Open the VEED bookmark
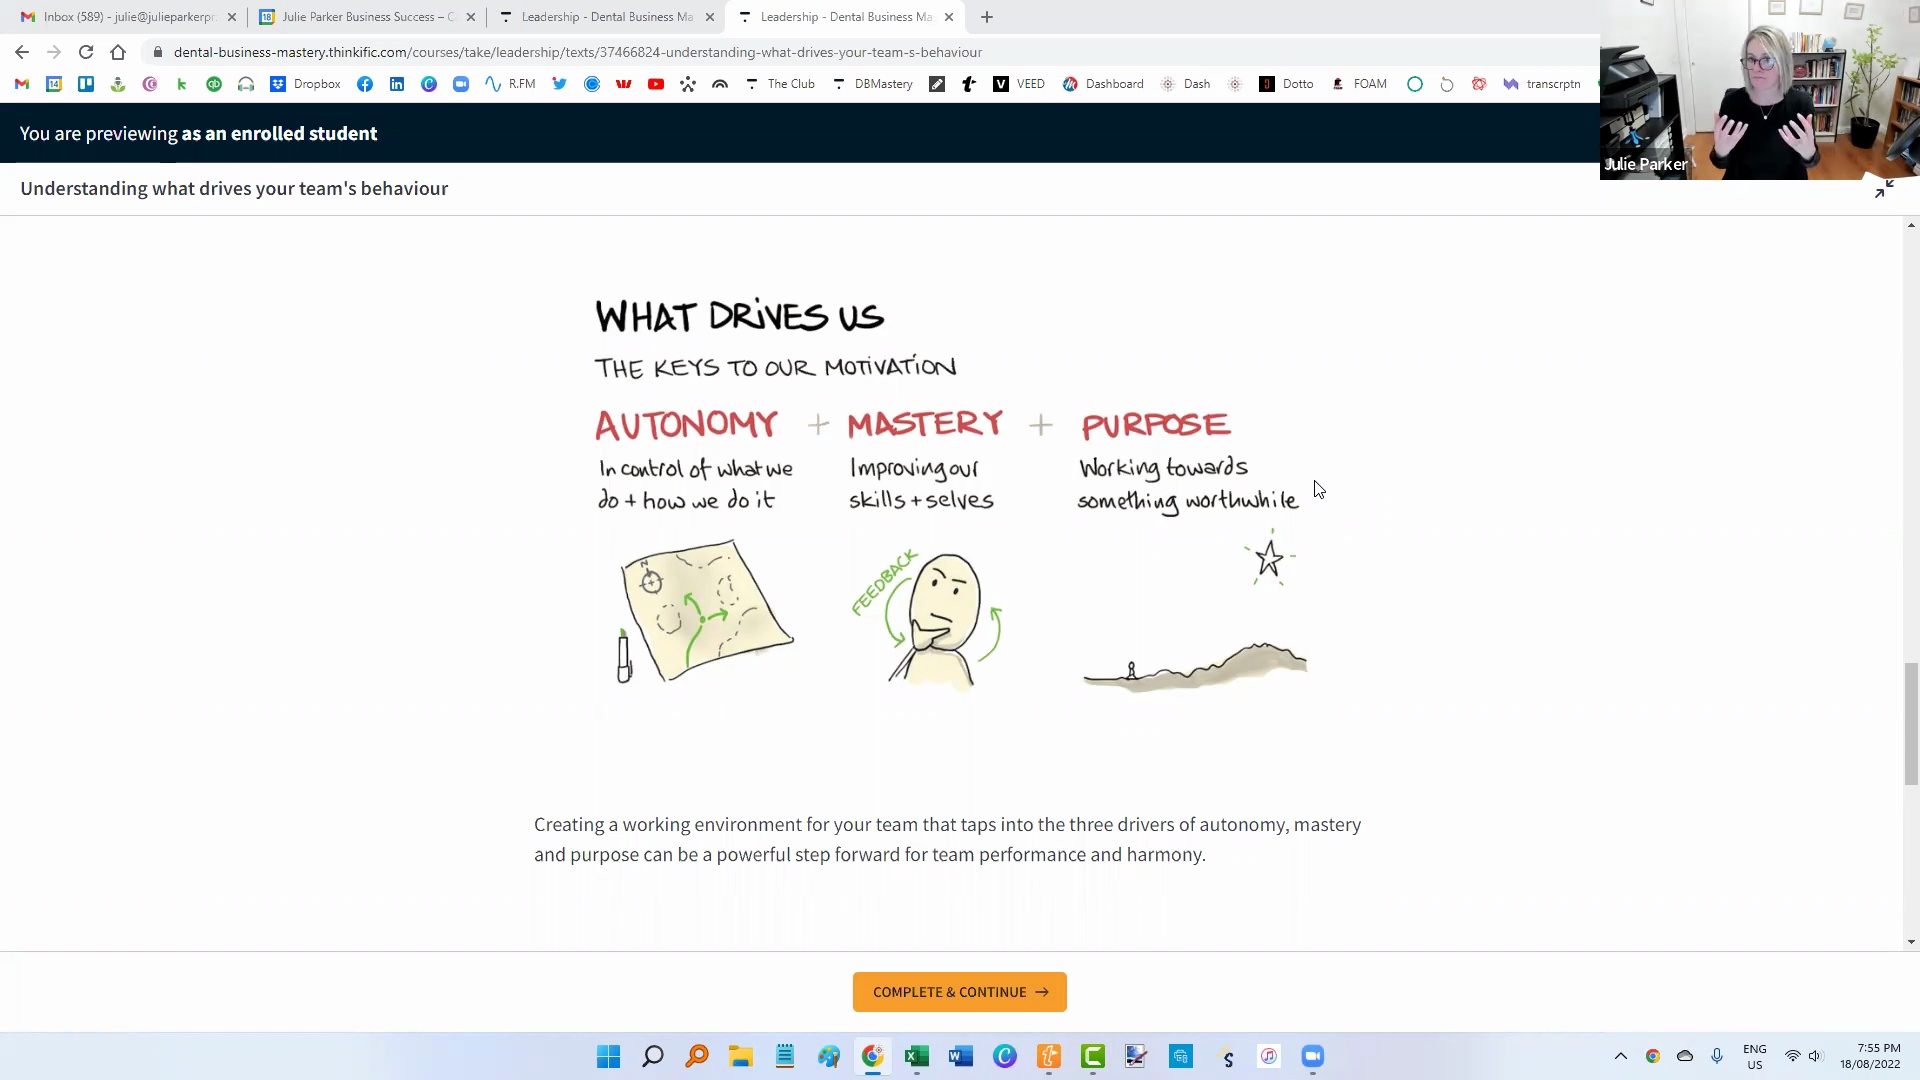Screen dimensions: 1920x1080 click(x=1019, y=84)
